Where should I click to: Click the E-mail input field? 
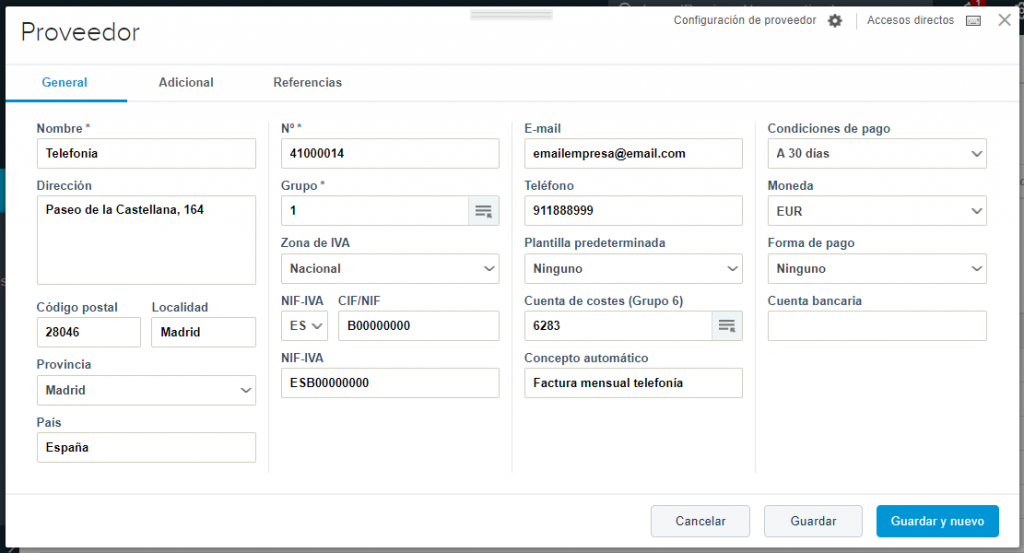[633, 154]
